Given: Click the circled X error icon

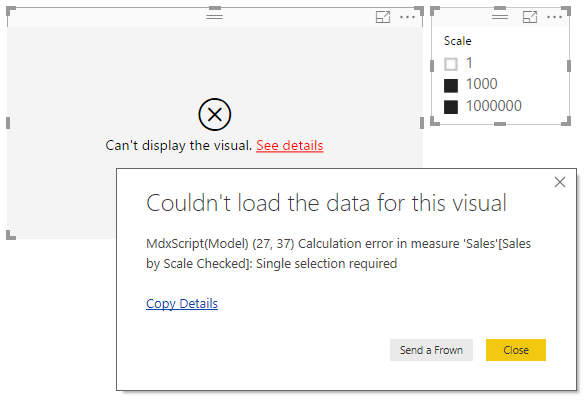Looking at the screenshot, I should pyautogui.click(x=214, y=114).
